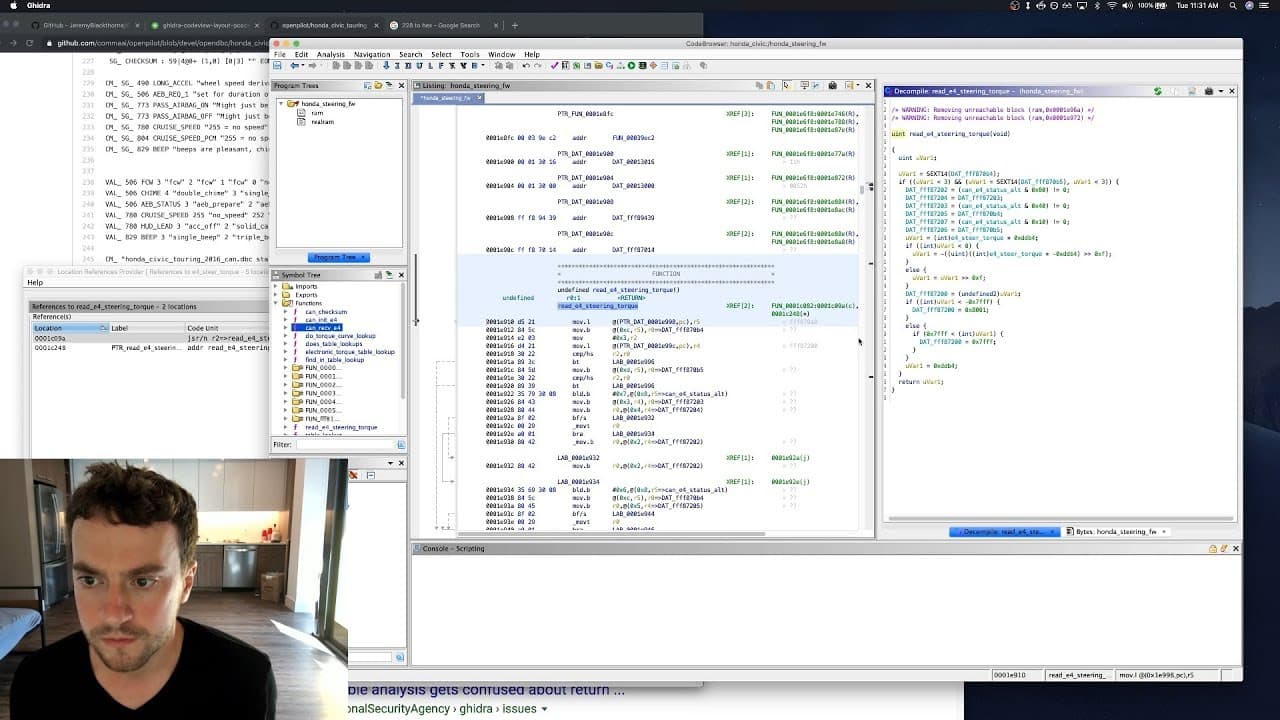This screenshot has height=720, width=1280.
Task: Click the undo icon in toolbar
Action: [x=526, y=65]
